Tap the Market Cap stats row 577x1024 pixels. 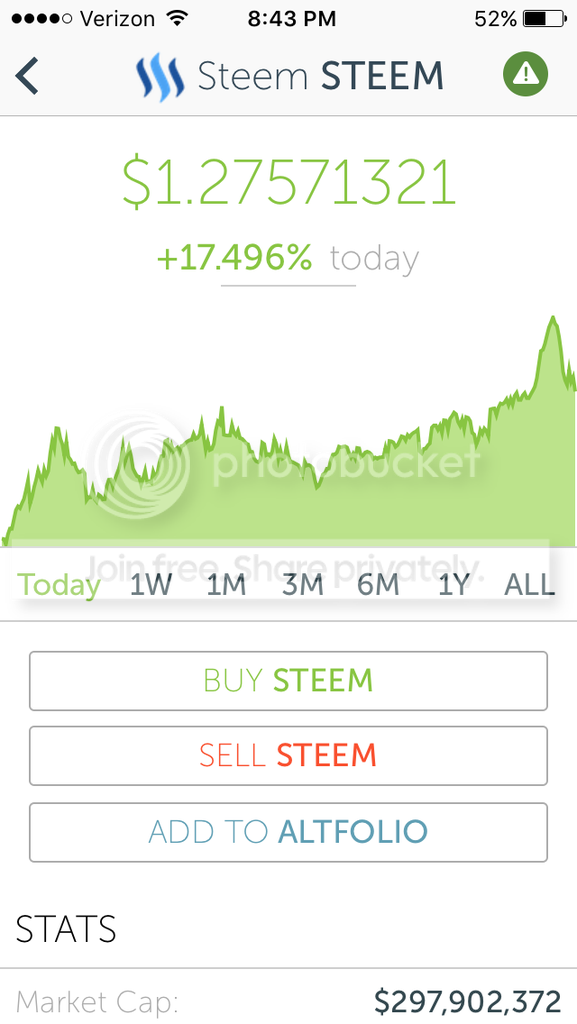click(x=288, y=1002)
